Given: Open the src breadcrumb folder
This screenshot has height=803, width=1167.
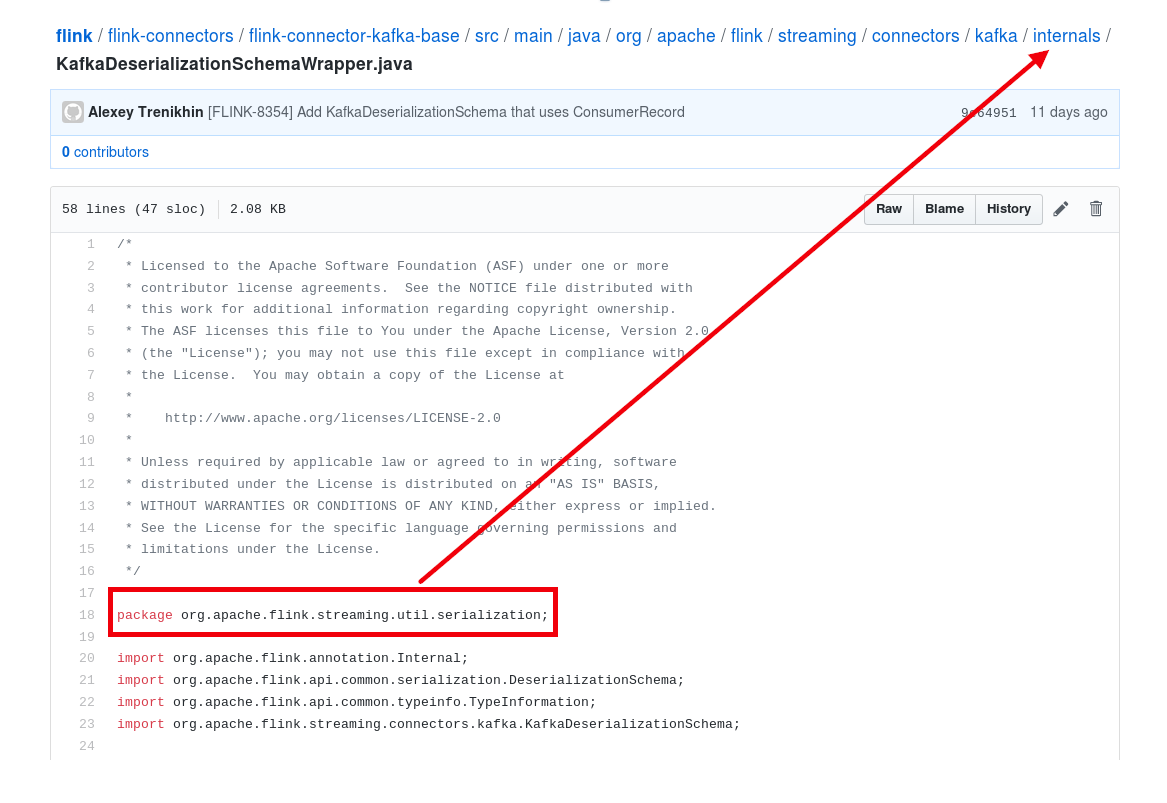Looking at the screenshot, I should (487, 36).
